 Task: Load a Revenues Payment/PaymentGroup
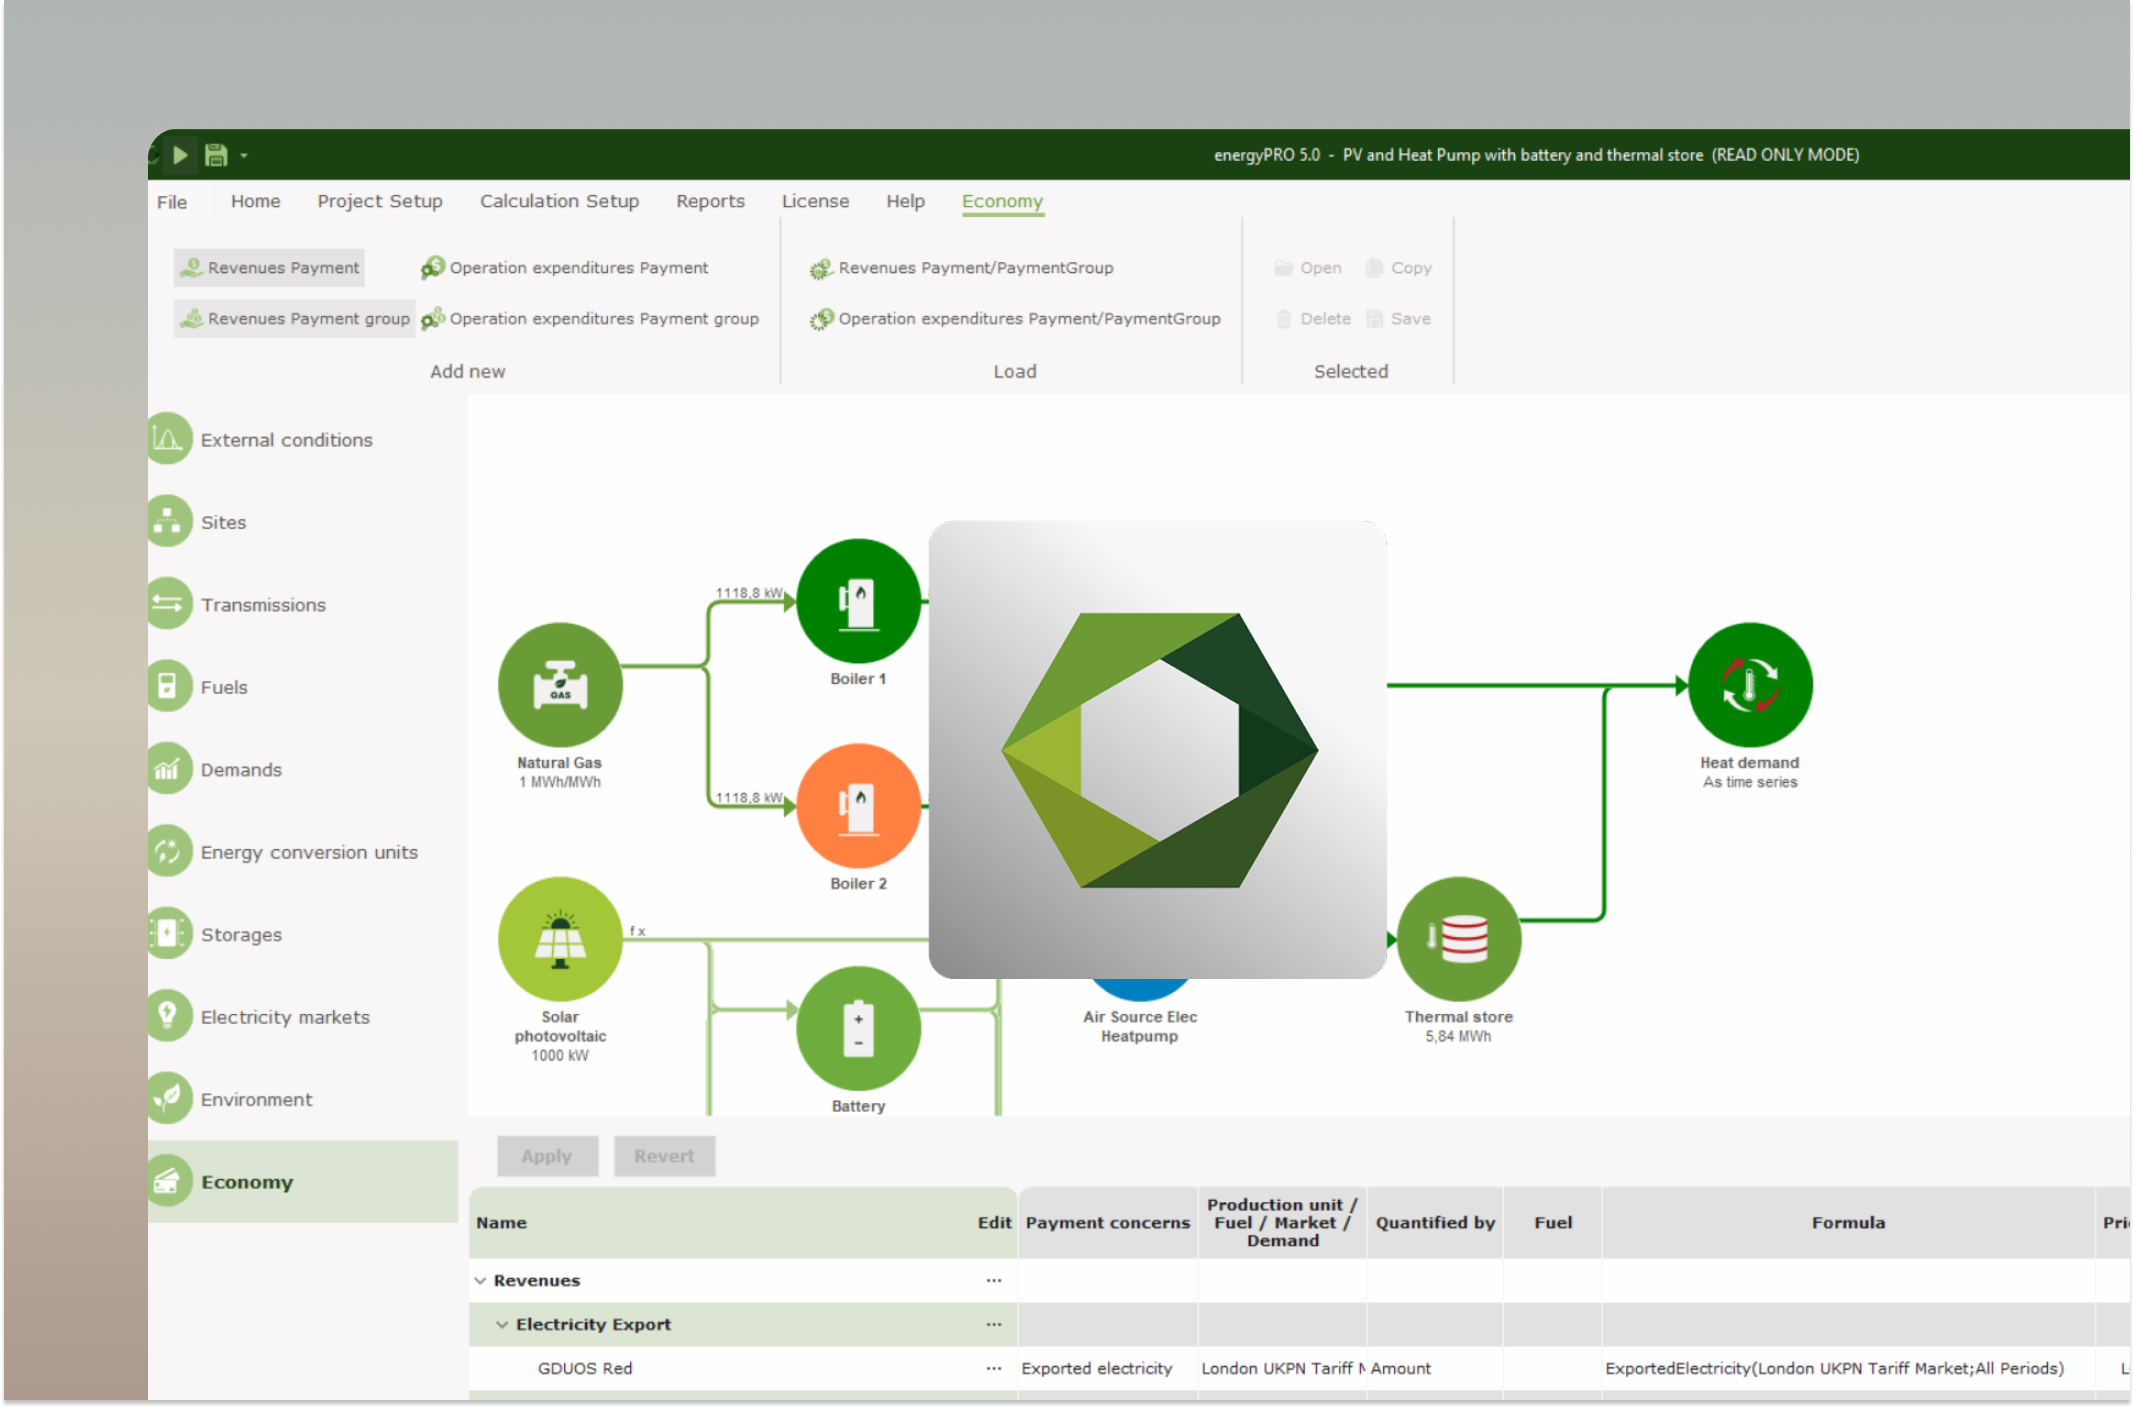pyautogui.click(x=962, y=268)
